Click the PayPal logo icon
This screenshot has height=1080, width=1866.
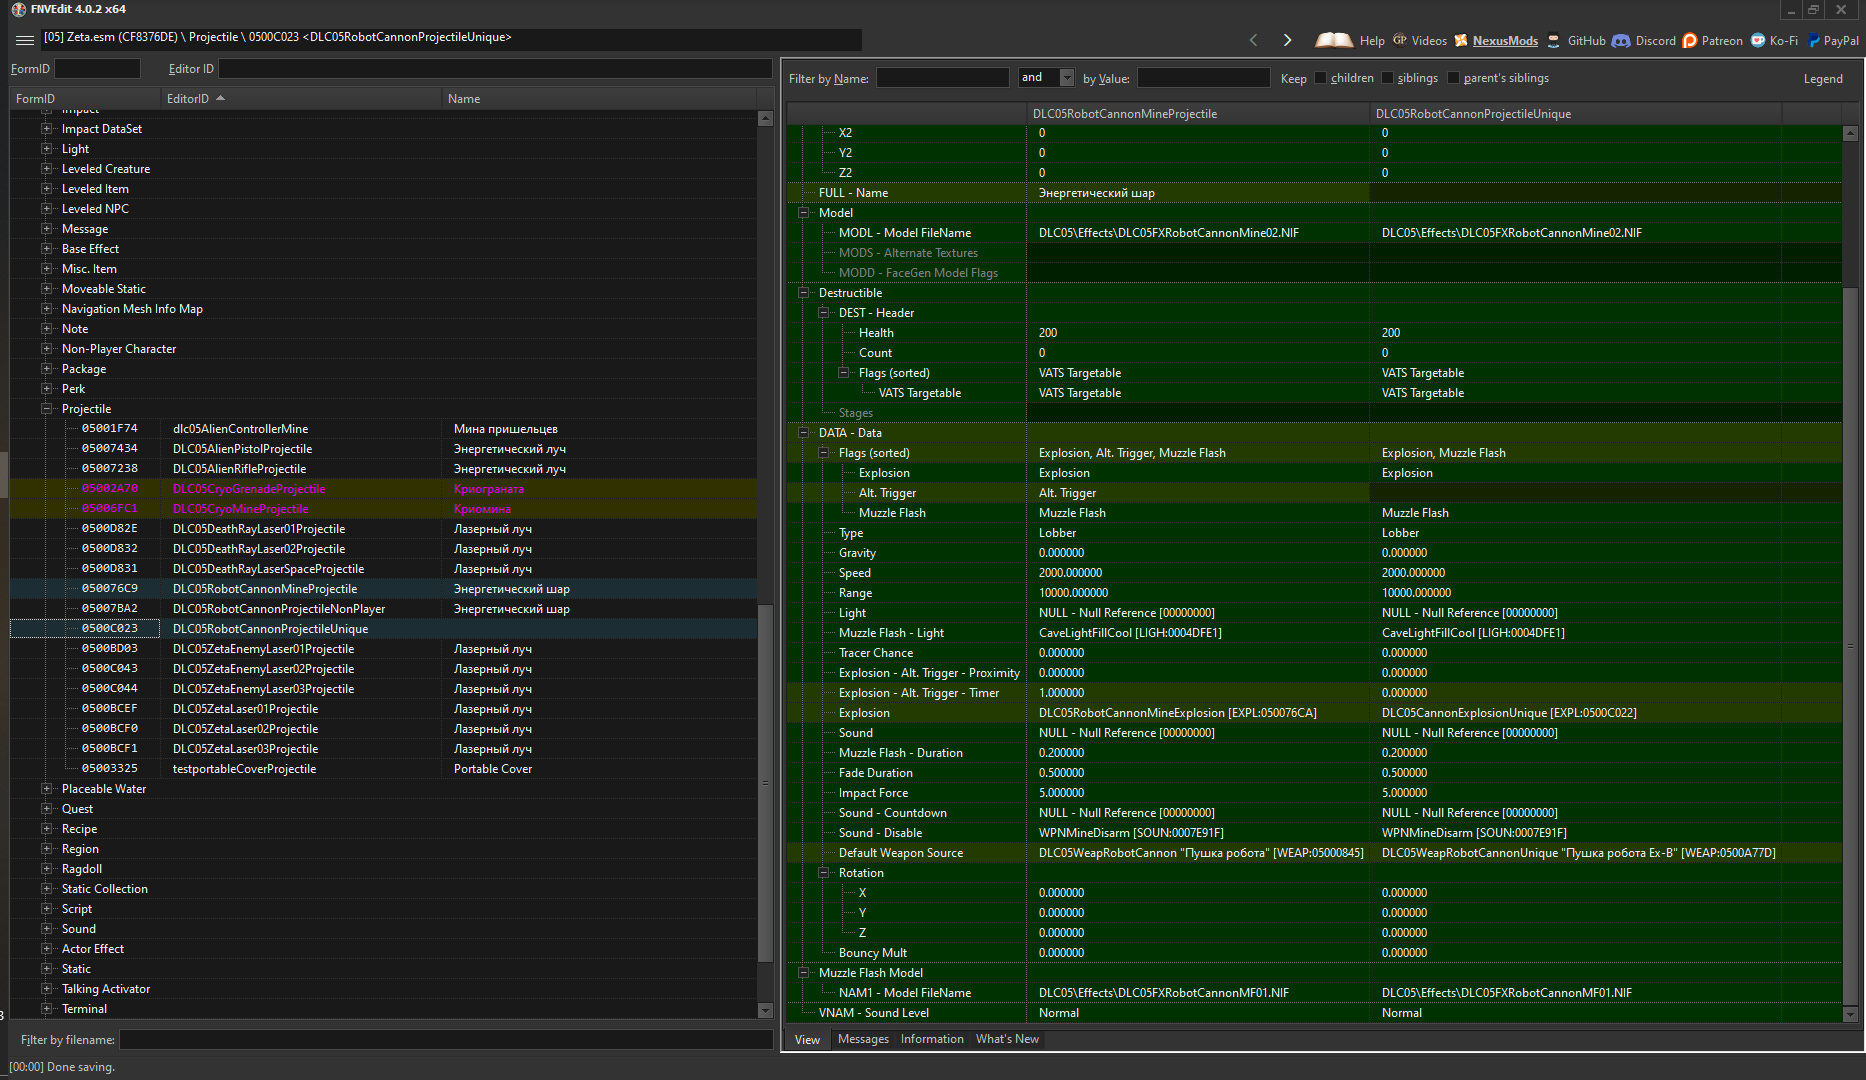[x=1814, y=41]
